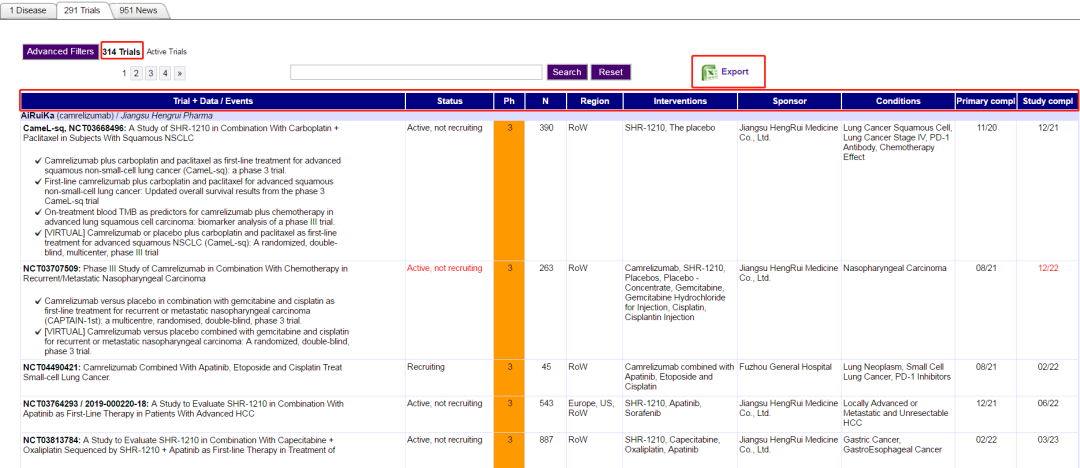Go to results page 2

click(136, 72)
